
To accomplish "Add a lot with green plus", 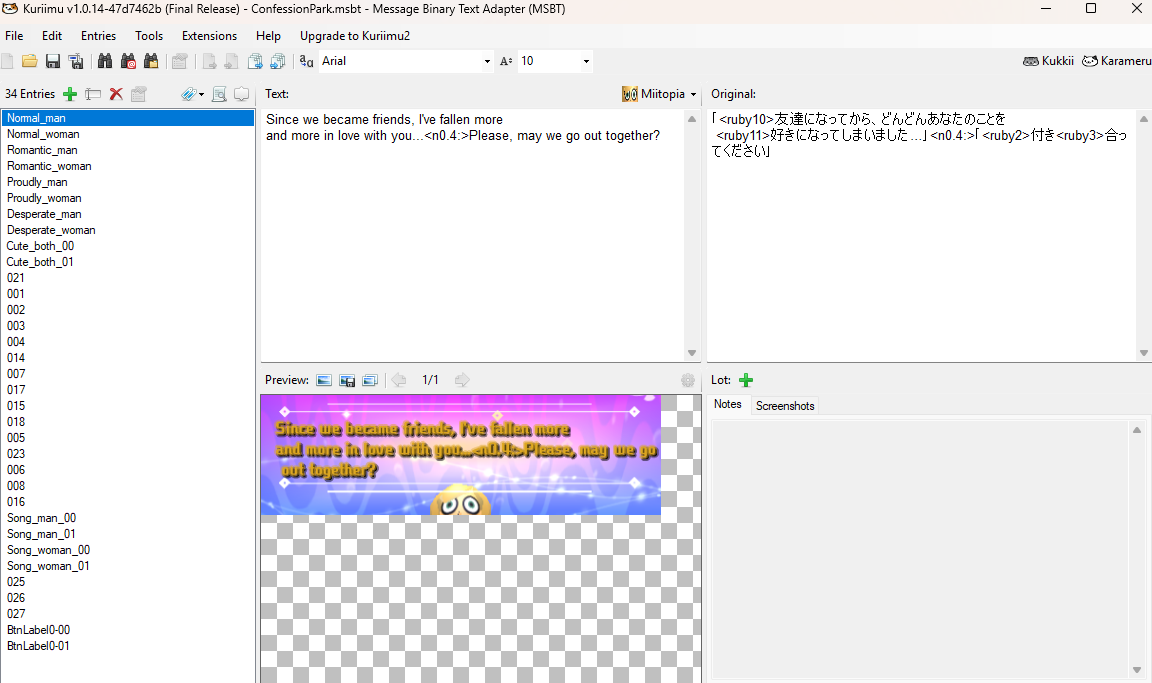I will [746, 380].
